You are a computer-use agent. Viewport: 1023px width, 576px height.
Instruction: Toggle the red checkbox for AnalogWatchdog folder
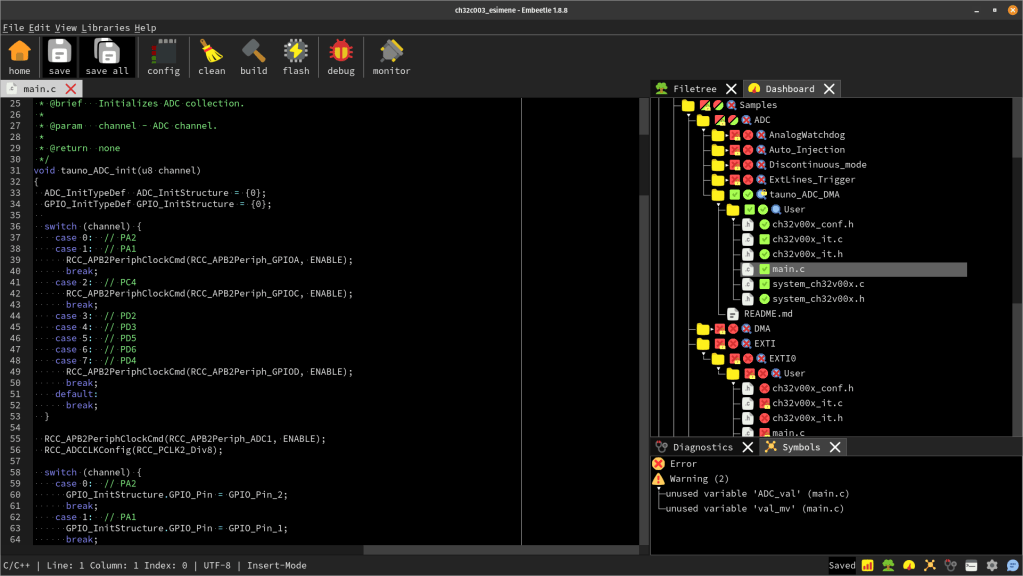coord(734,135)
